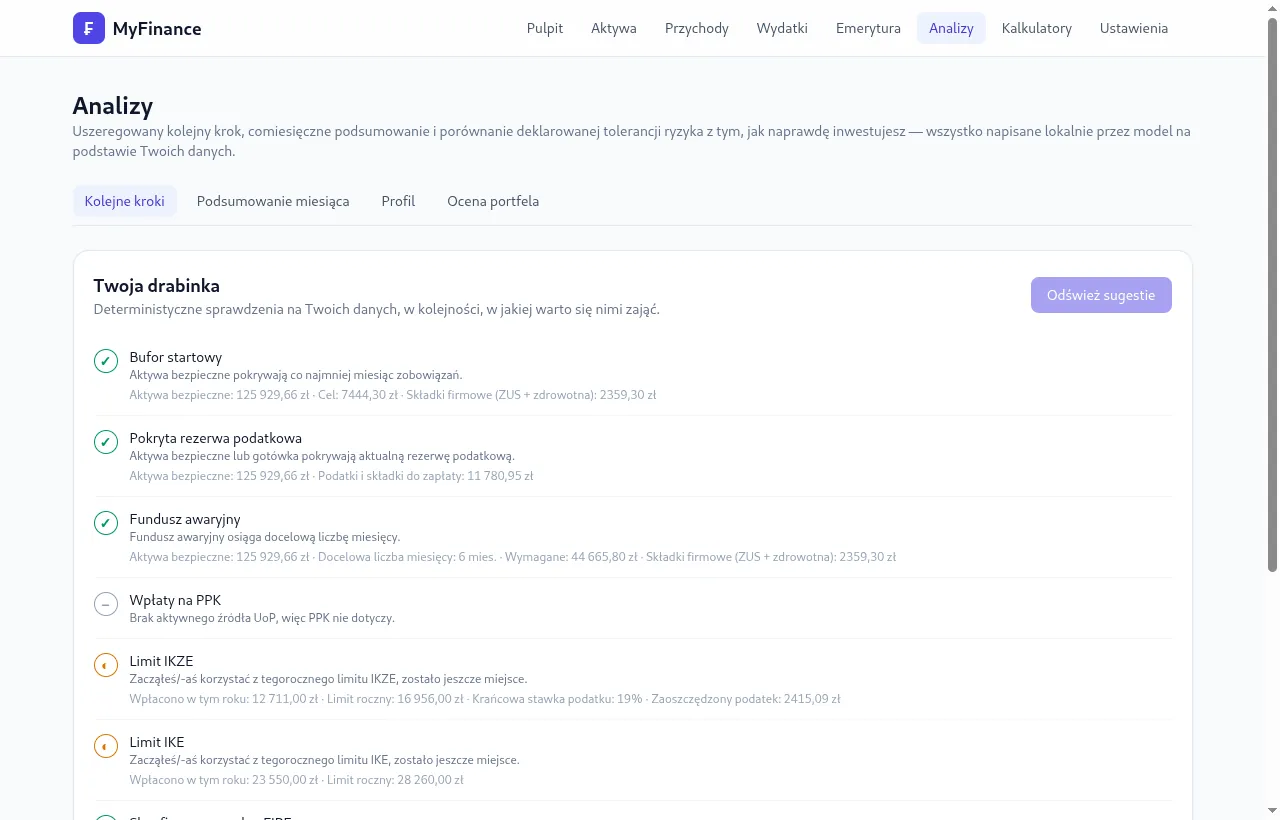
Task: Click 'Docelowa liczba miesięcy: 6 mies.' text
Action: 407,557
